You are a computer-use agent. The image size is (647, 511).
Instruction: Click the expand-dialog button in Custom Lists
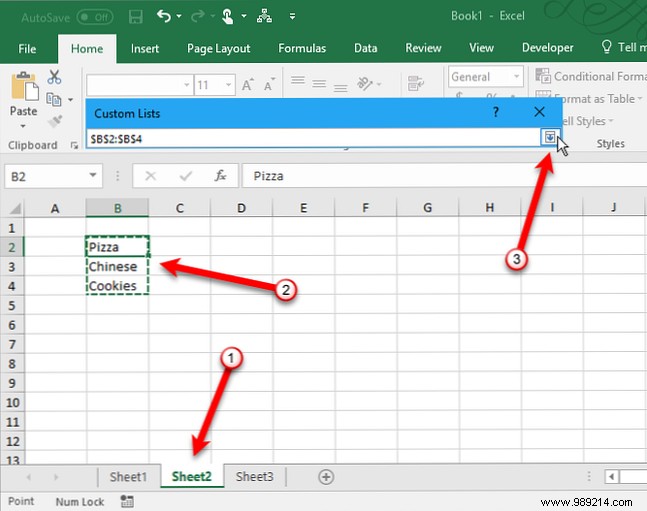coord(550,137)
